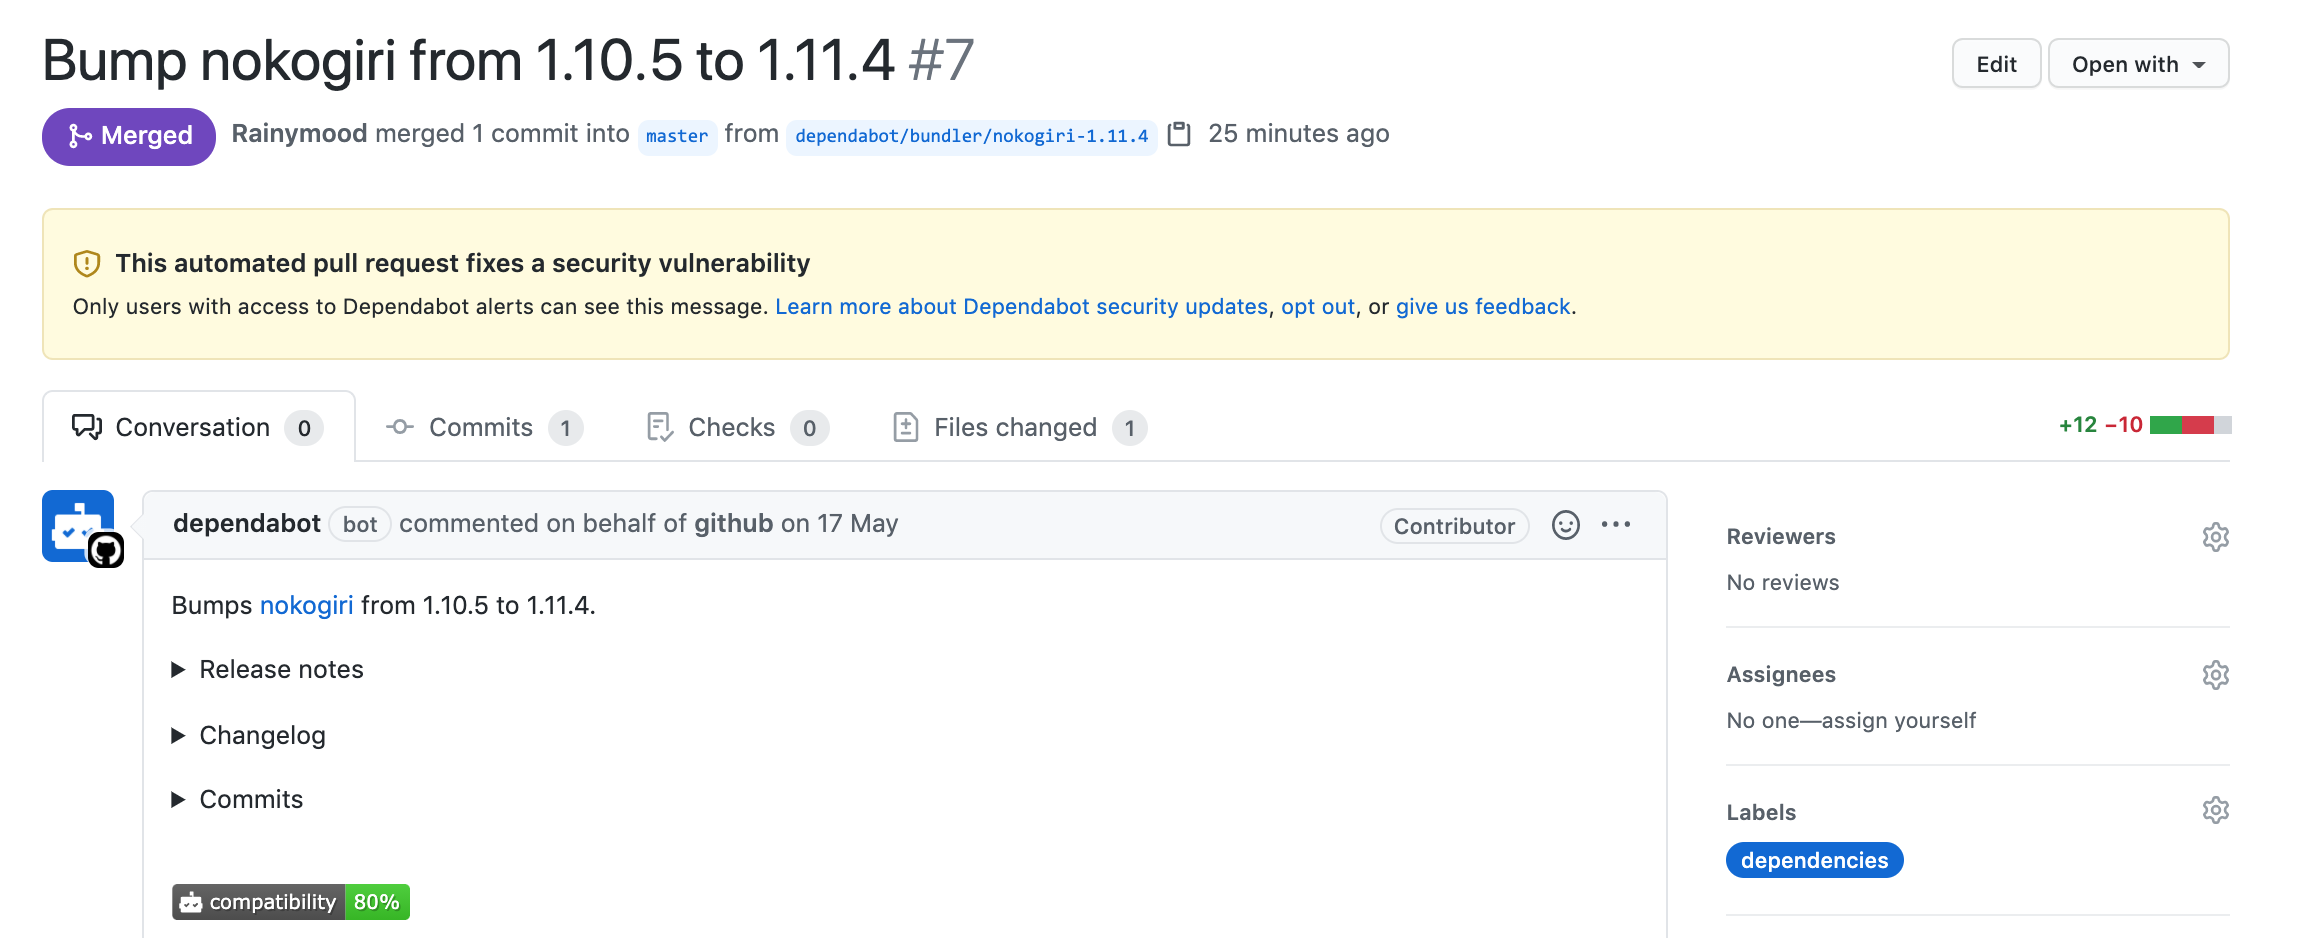
Task: Open the Labels gear settings
Action: point(2215,810)
